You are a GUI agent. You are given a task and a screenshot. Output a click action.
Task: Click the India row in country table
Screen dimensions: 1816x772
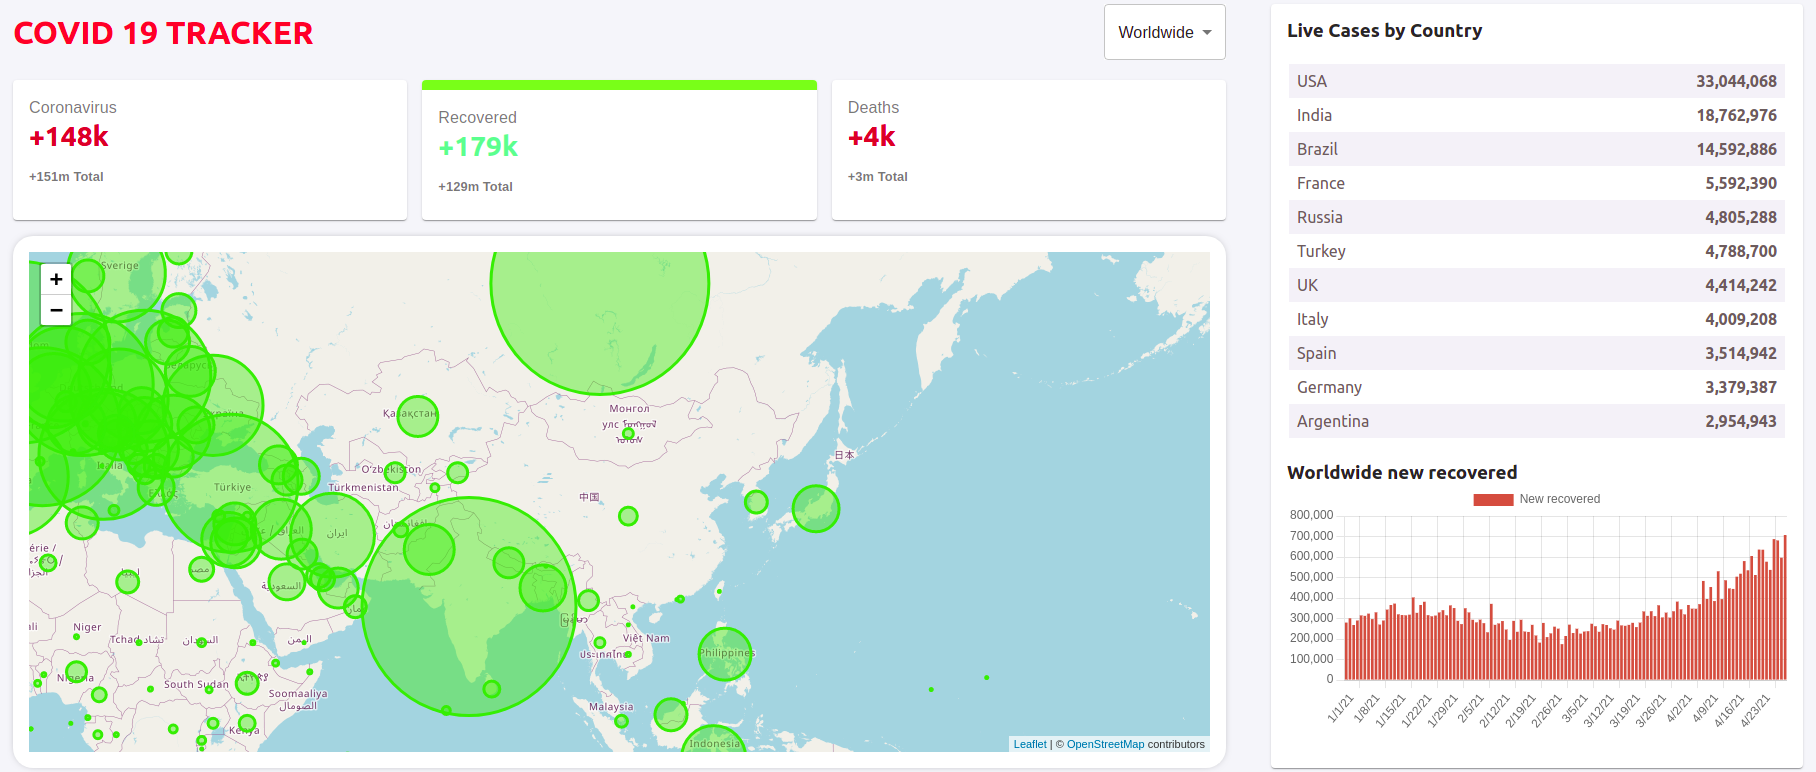pos(1537,115)
